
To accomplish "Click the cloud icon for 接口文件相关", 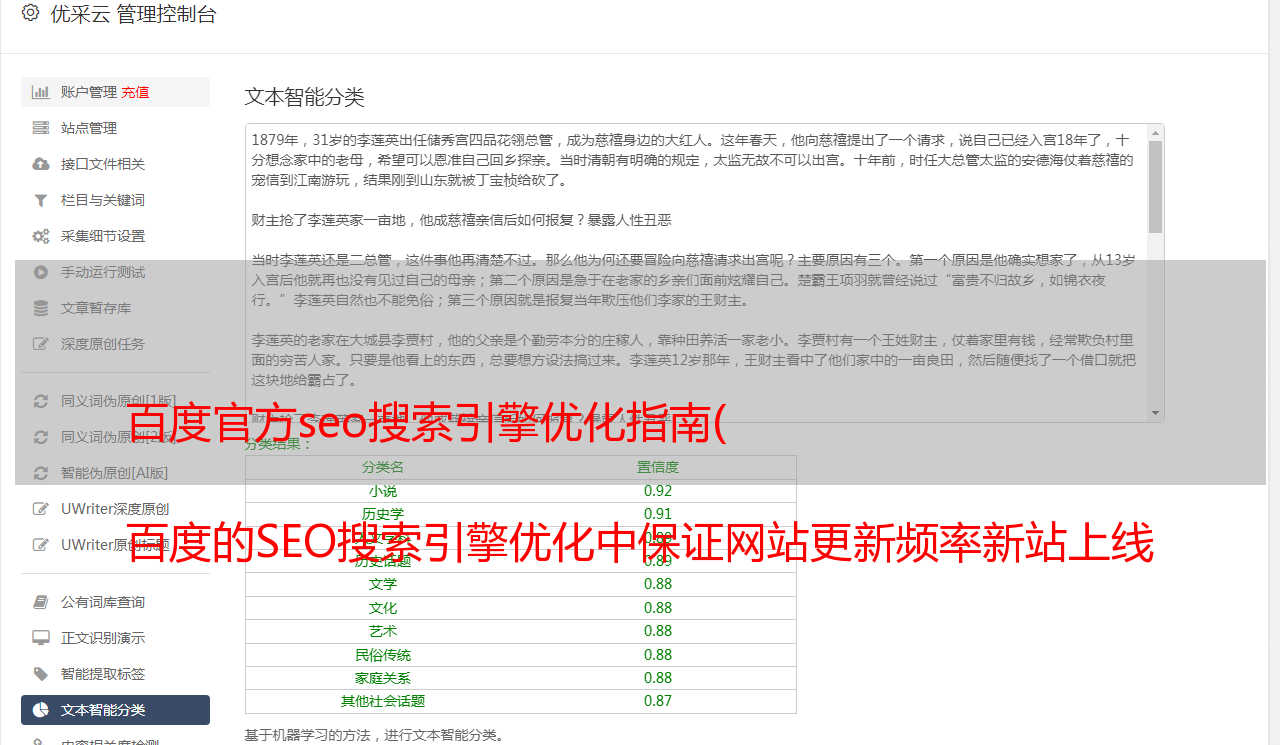I will click(x=41, y=164).
